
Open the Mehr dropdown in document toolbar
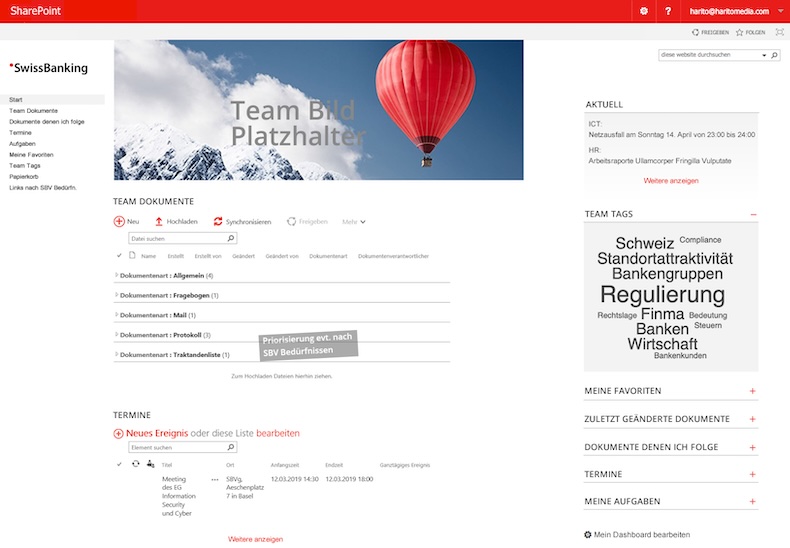click(x=353, y=221)
